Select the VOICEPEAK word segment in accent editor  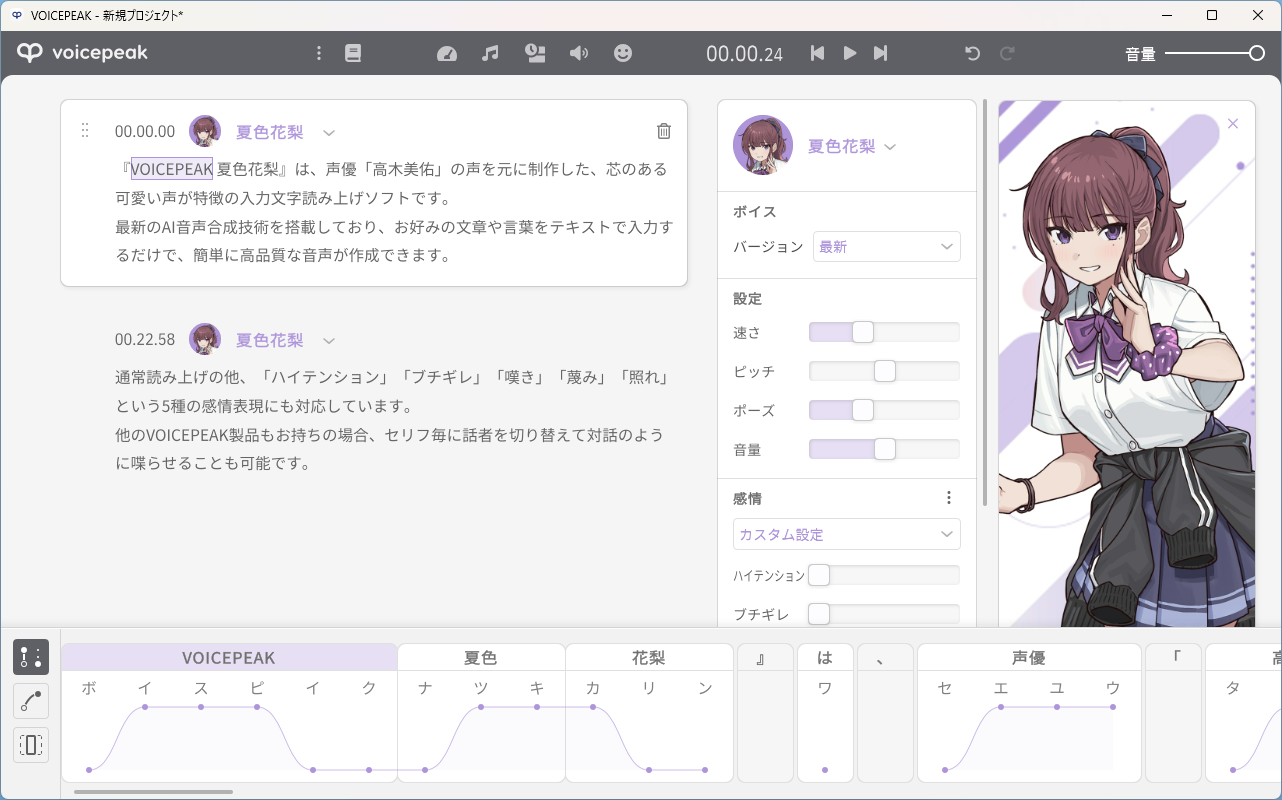pos(229,658)
